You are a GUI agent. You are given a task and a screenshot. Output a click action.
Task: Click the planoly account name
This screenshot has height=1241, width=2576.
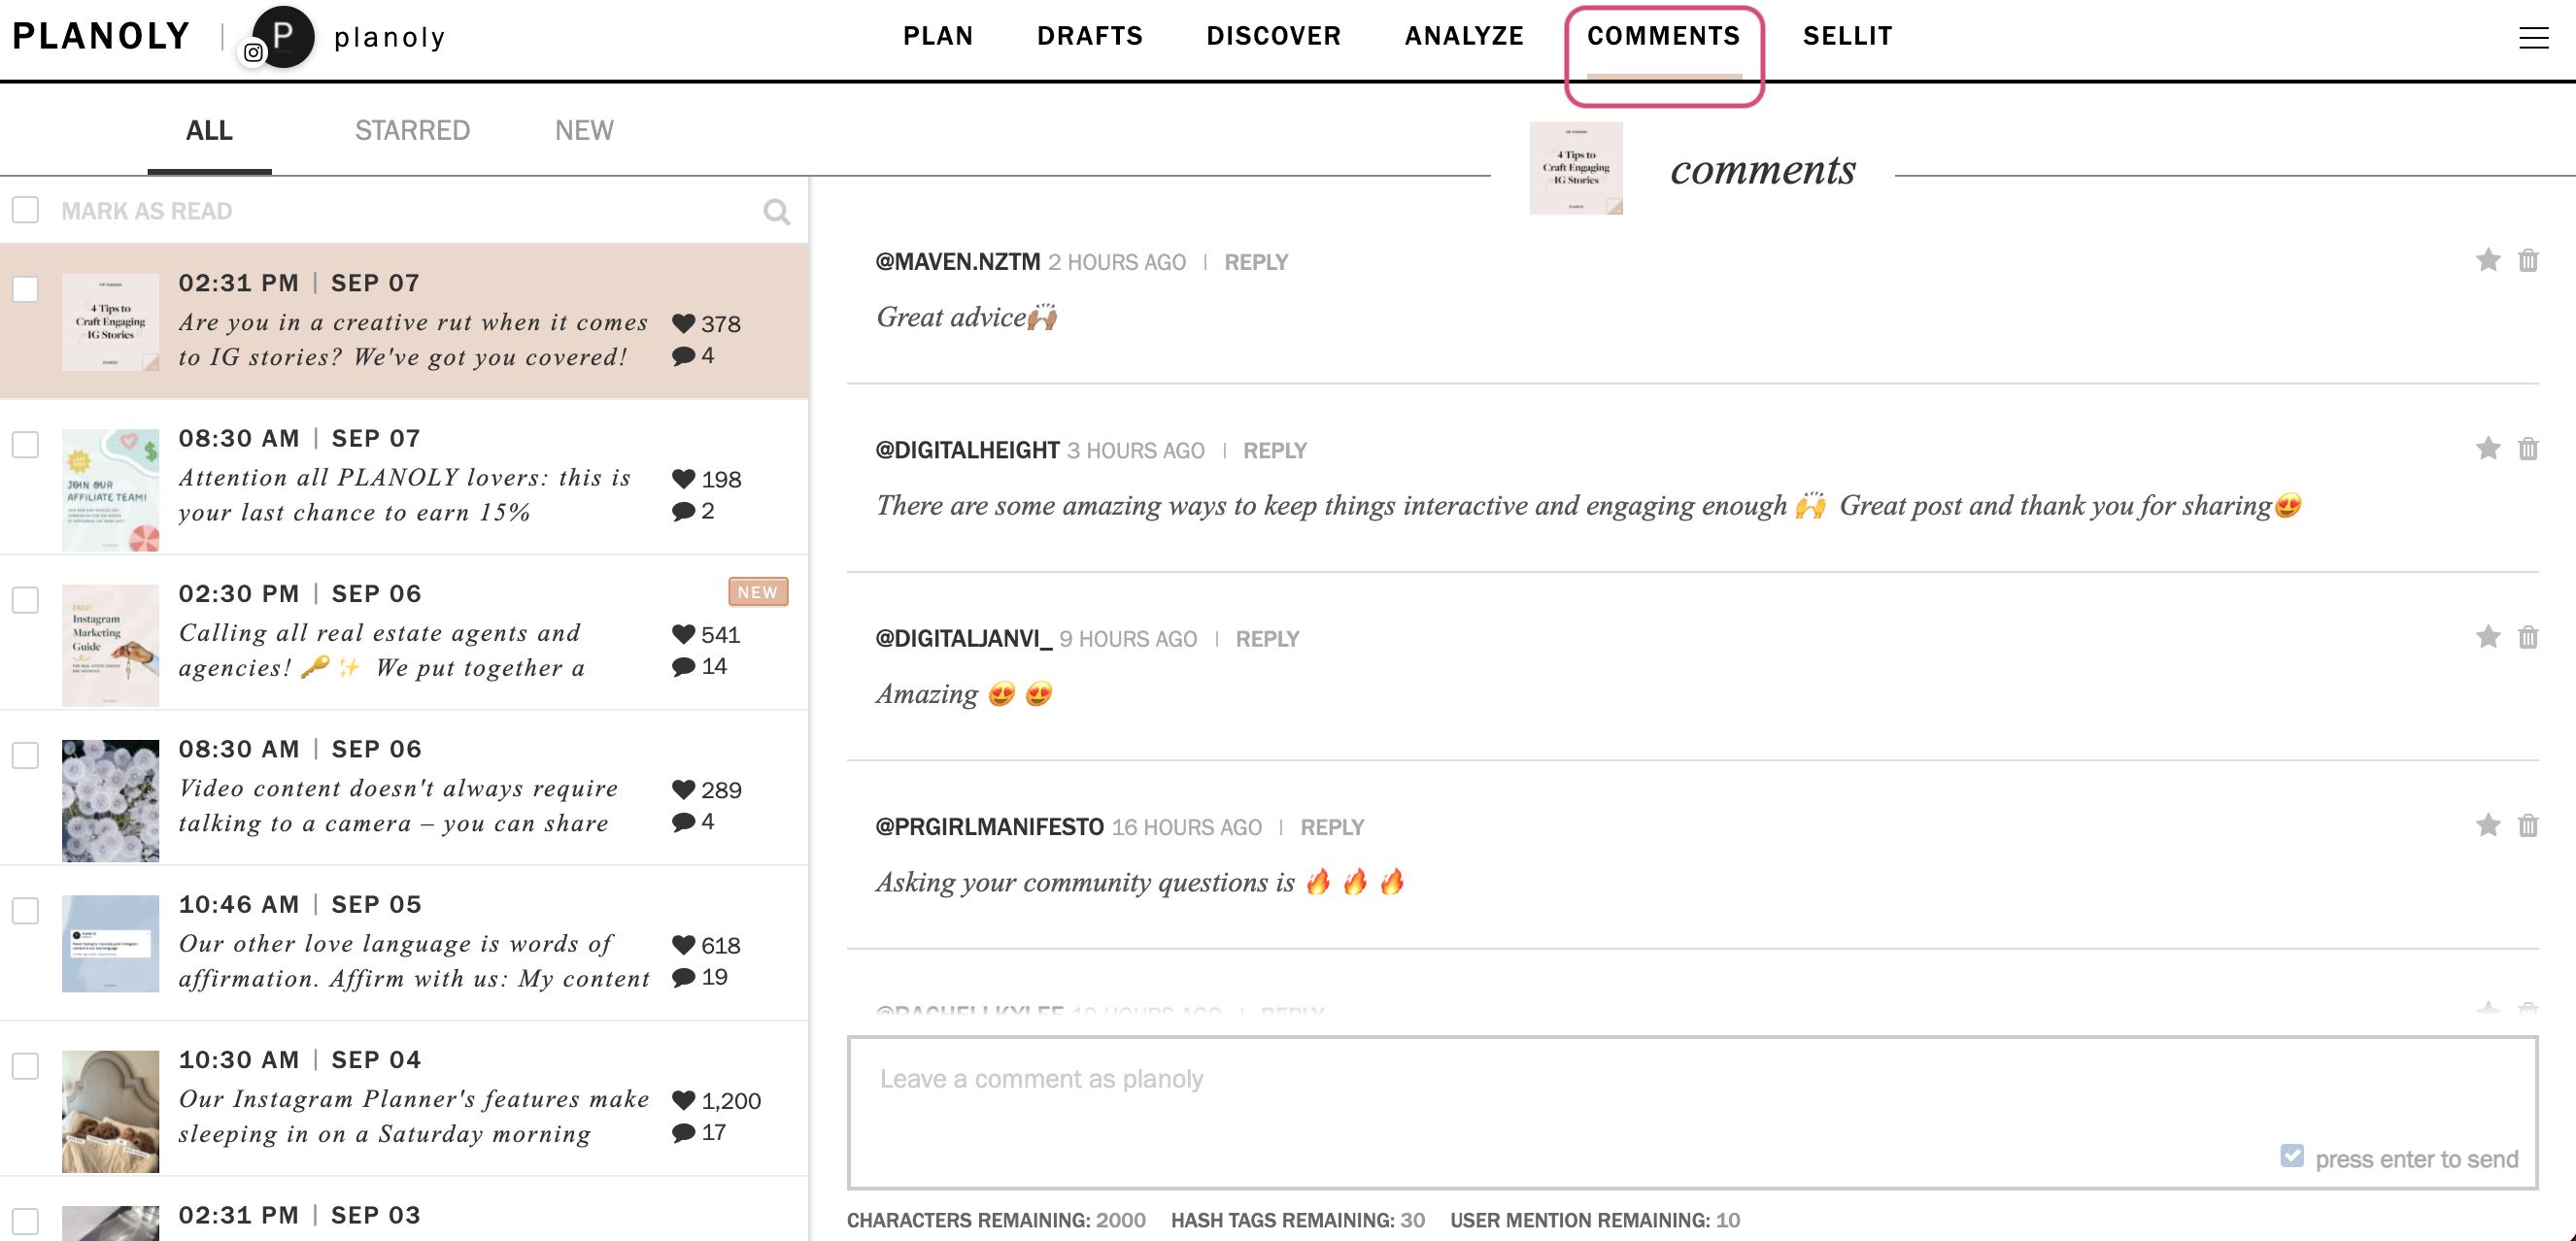tap(389, 37)
